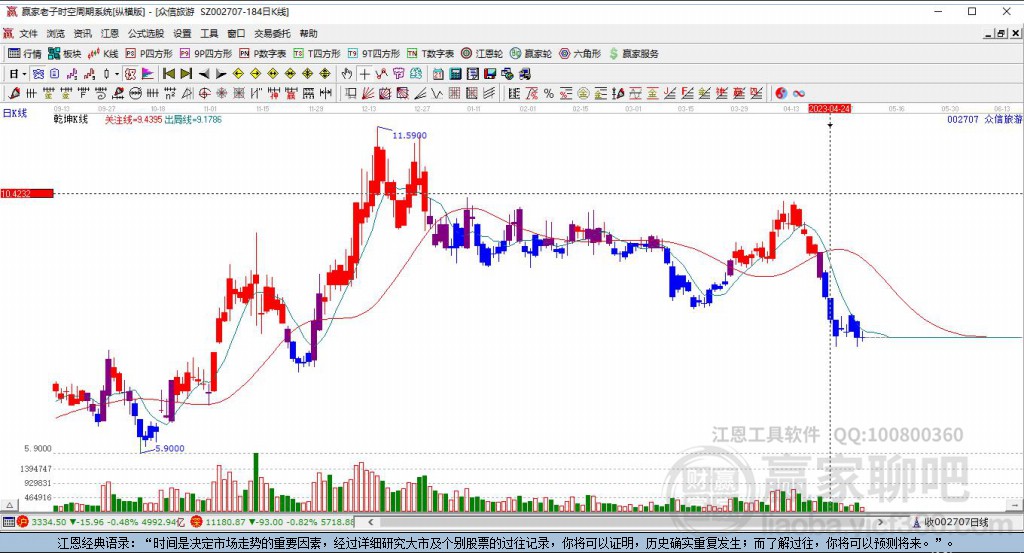The height and width of the screenshot is (553, 1024).
Task: Open the 工具 menu
Action: (209, 33)
